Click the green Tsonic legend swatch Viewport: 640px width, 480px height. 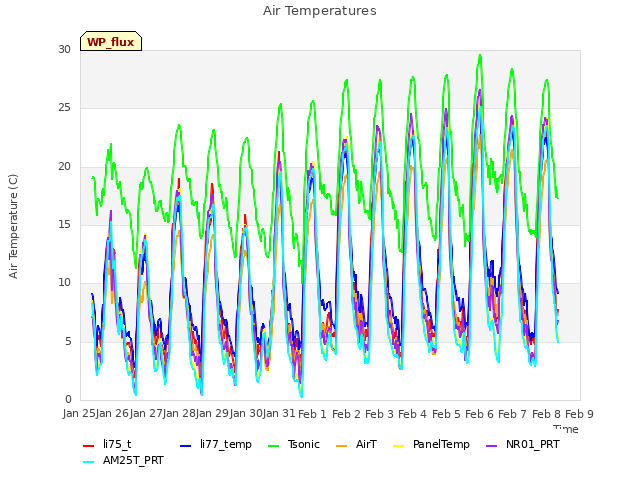(273, 446)
